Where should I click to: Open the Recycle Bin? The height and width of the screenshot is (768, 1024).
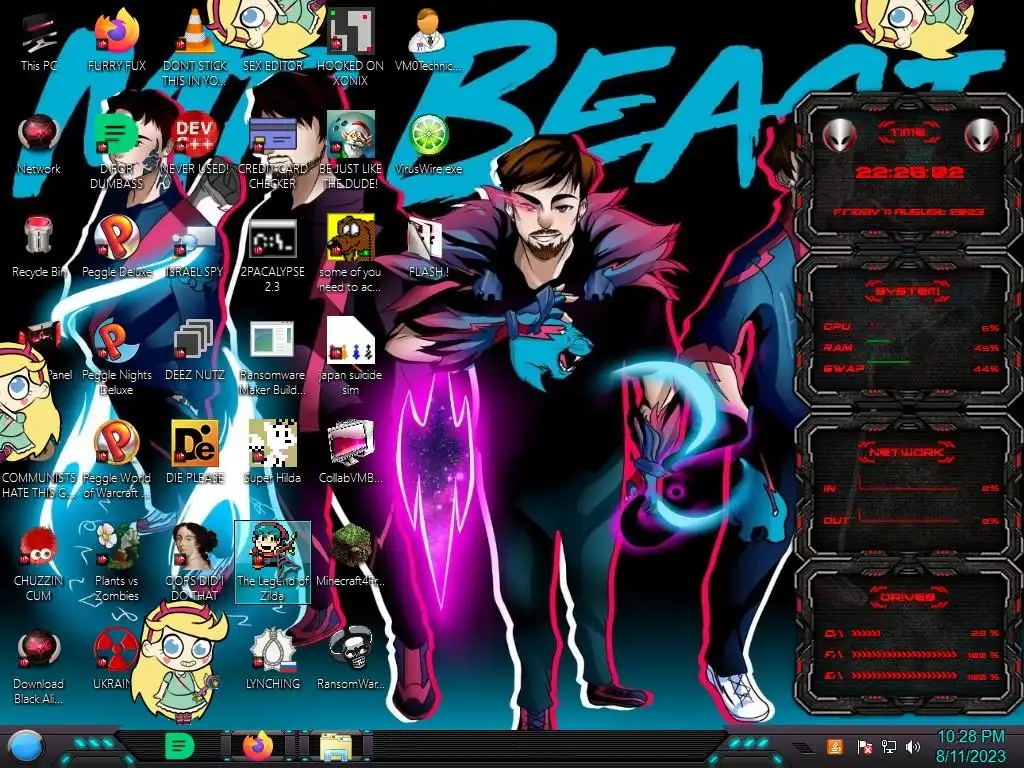point(39,247)
